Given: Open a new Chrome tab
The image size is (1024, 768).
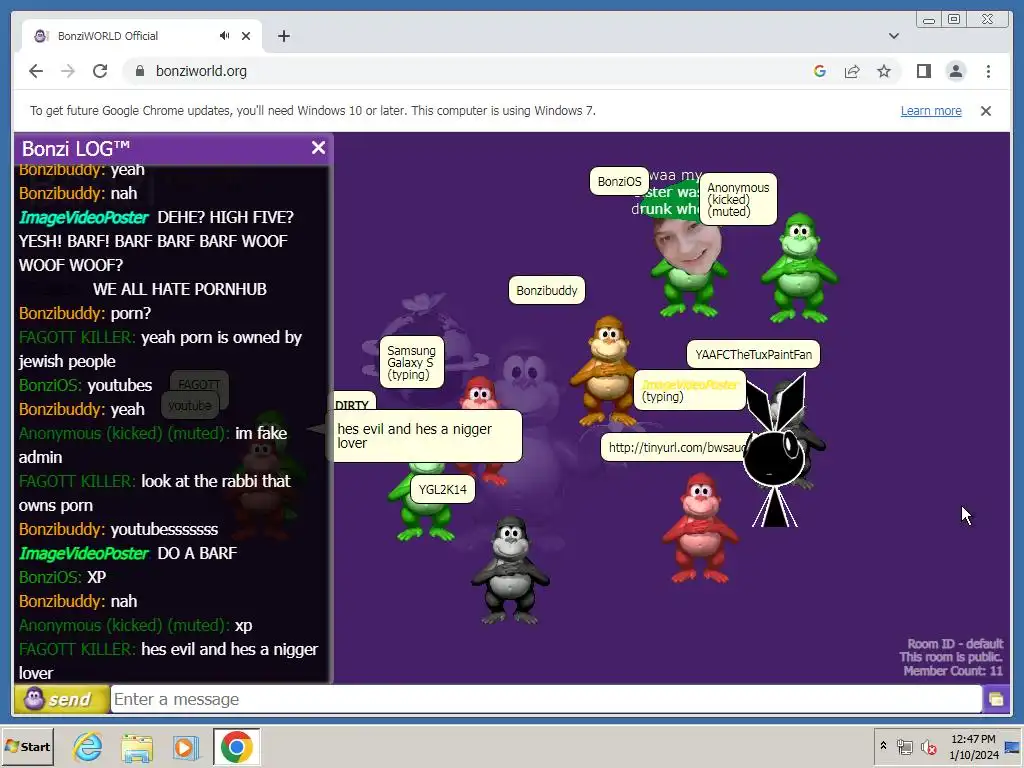Looking at the screenshot, I should point(283,36).
